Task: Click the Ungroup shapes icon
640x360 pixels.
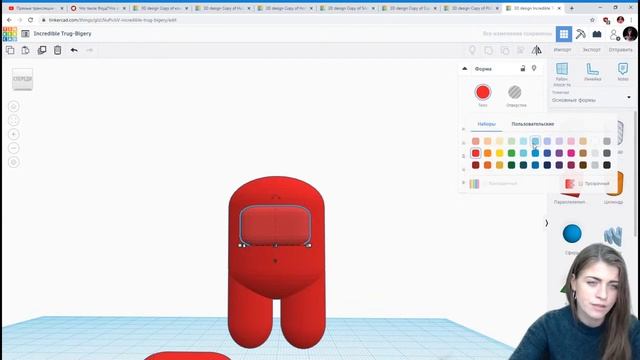Action: pos(505,50)
